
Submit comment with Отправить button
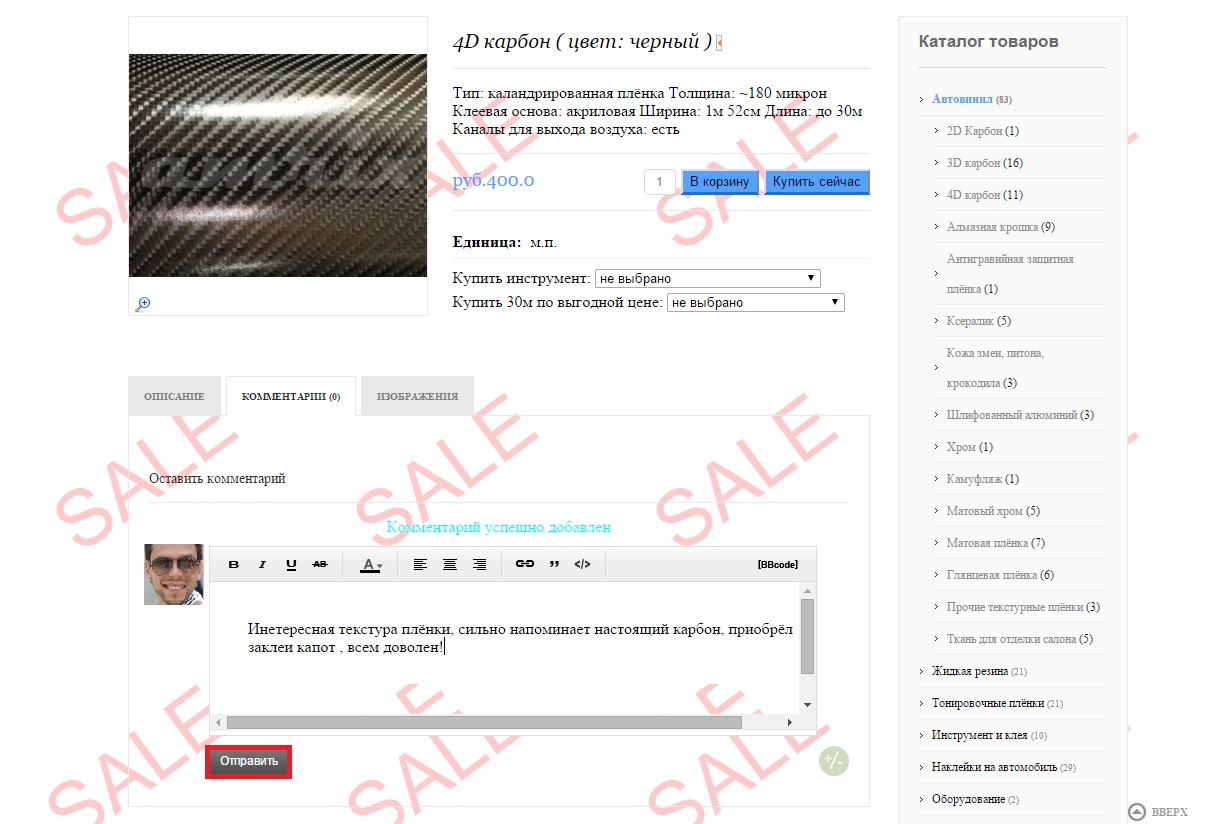(x=249, y=761)
